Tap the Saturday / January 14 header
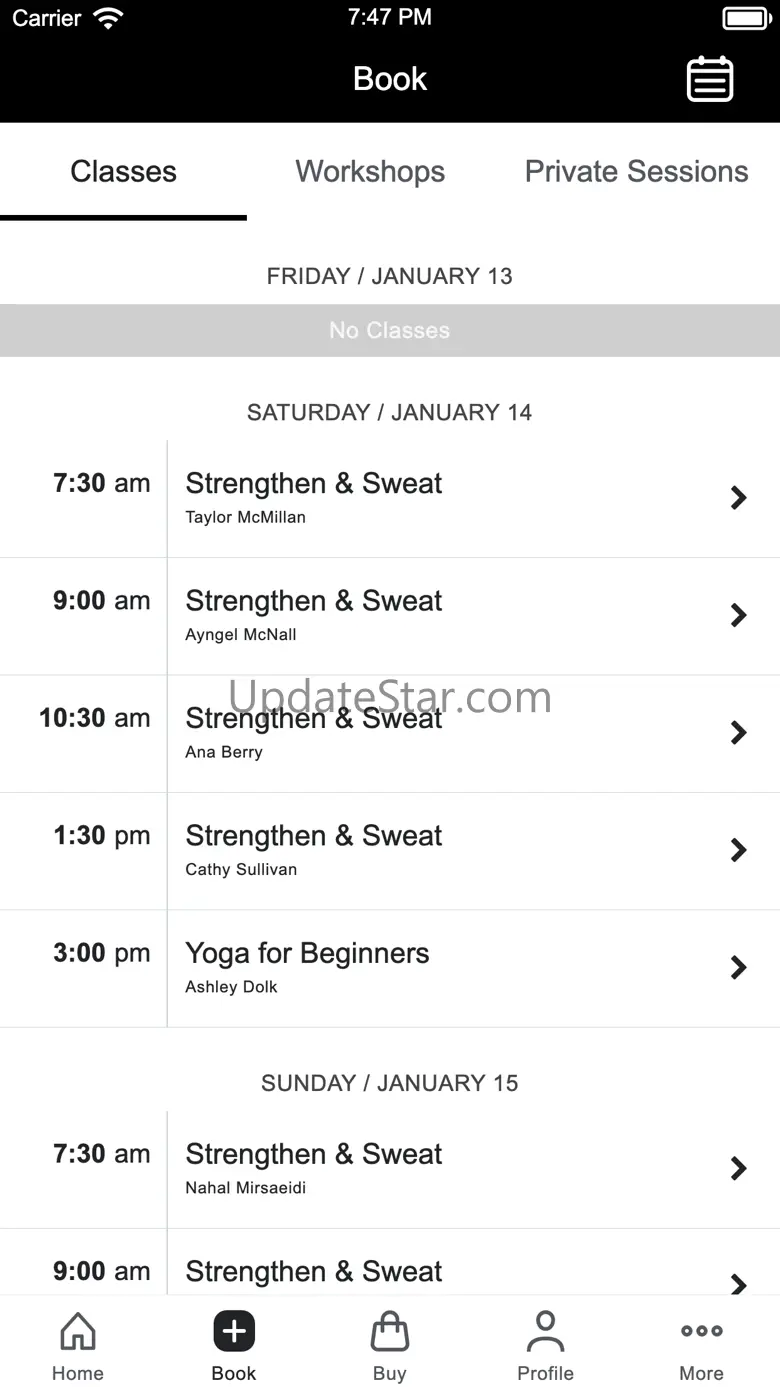The image size is (780, 1387). point(389,412)
